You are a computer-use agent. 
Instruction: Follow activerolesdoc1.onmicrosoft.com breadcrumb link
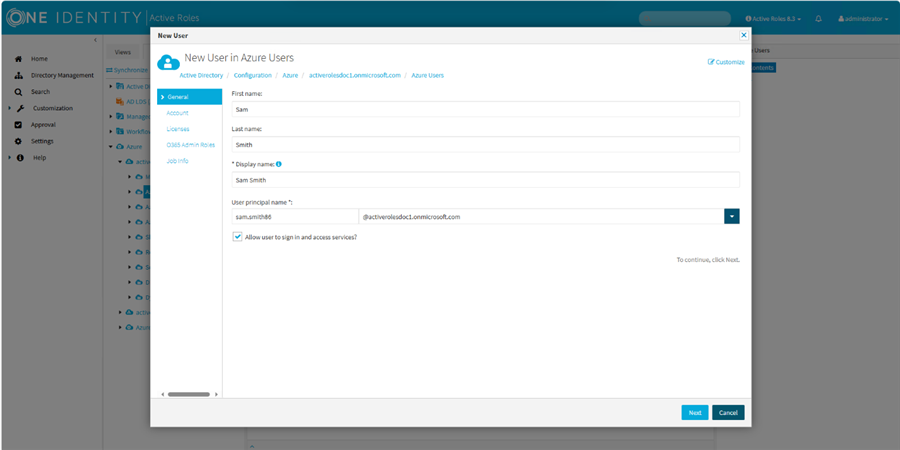(x=355, y=75)
